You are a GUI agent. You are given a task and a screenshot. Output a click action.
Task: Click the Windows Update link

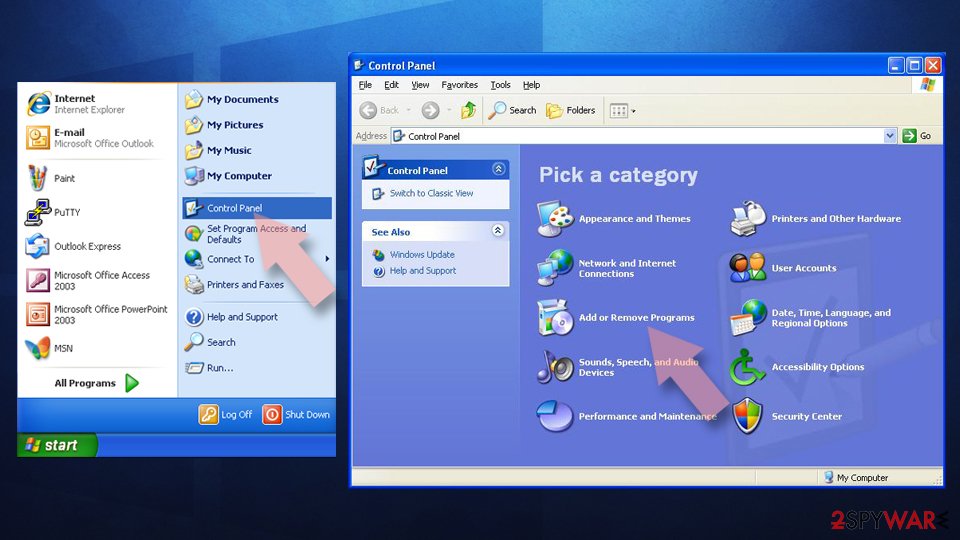pos(422,255)
